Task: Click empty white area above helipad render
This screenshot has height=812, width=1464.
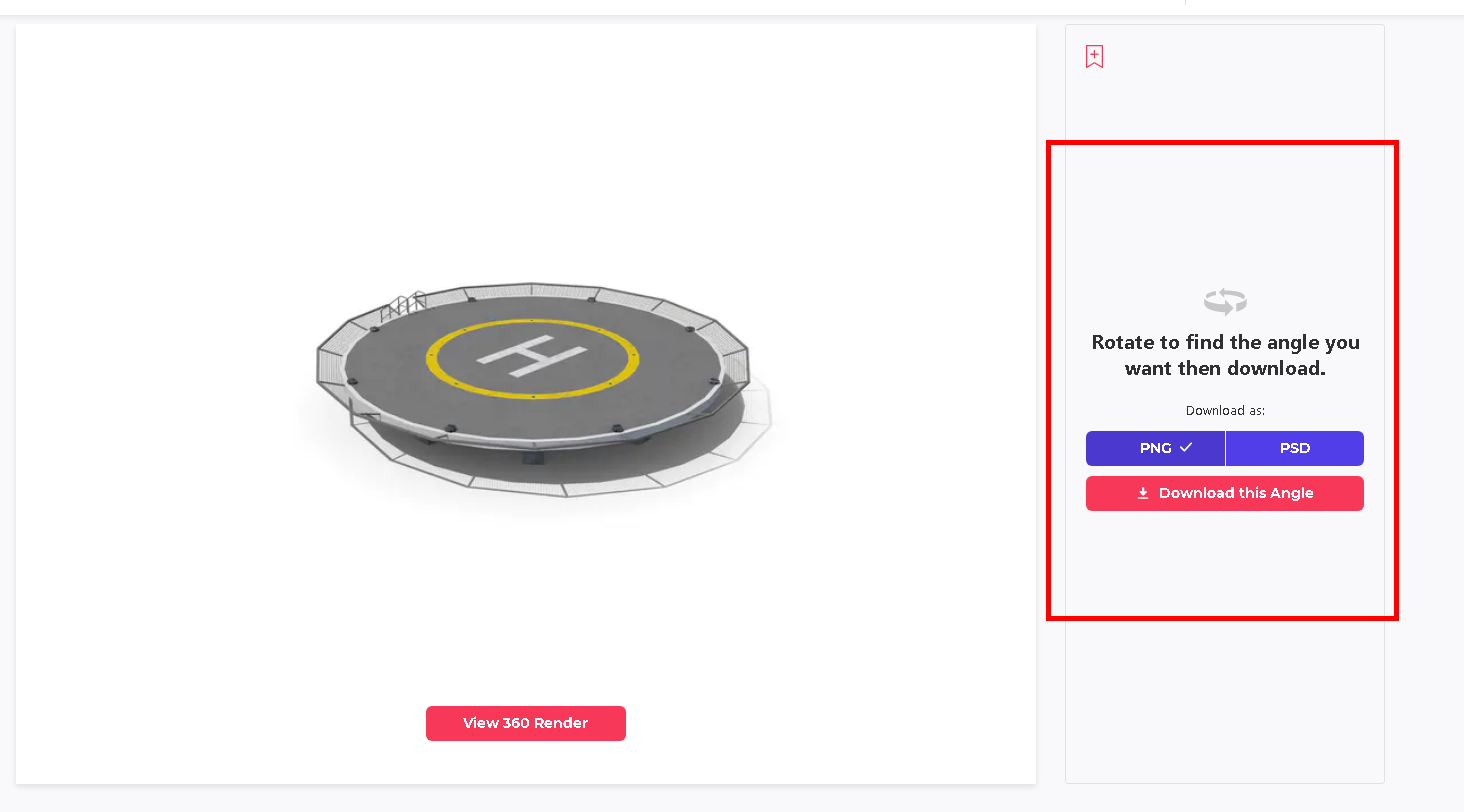Action: pyautogui.click(x=526, y=150)
